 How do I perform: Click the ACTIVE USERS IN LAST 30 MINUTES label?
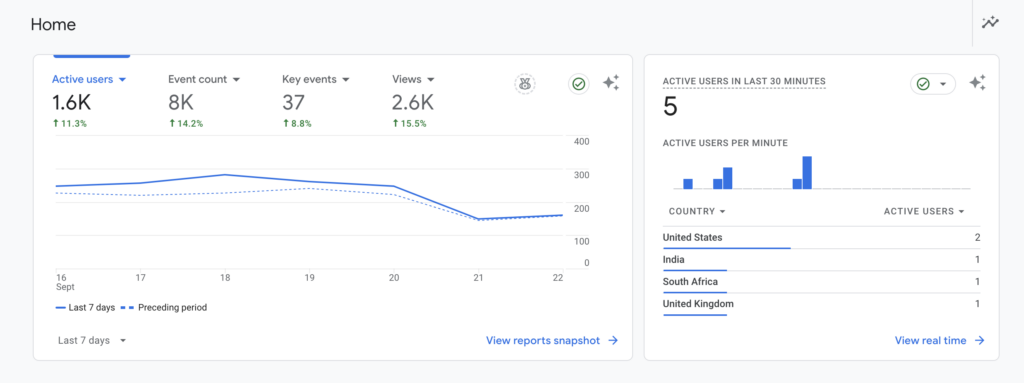(744, 82)
